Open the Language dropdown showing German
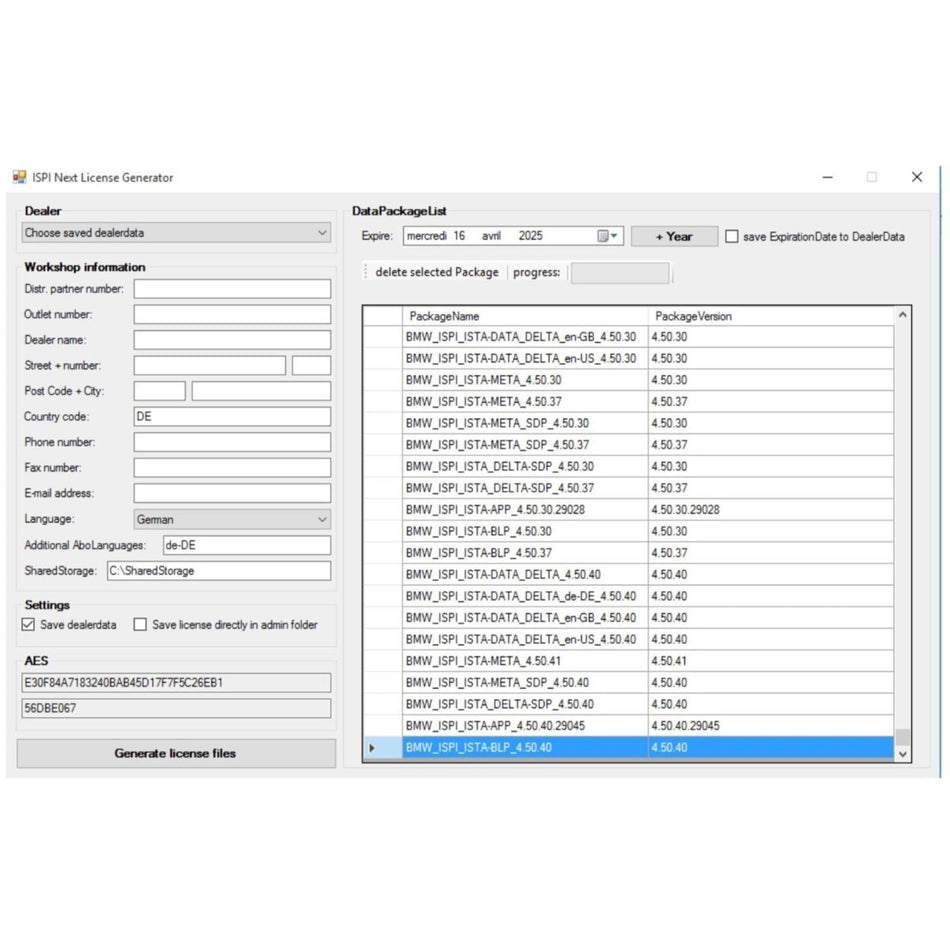Image resolution: width=950 pixels, height=950 pixels. click(322, 519)
